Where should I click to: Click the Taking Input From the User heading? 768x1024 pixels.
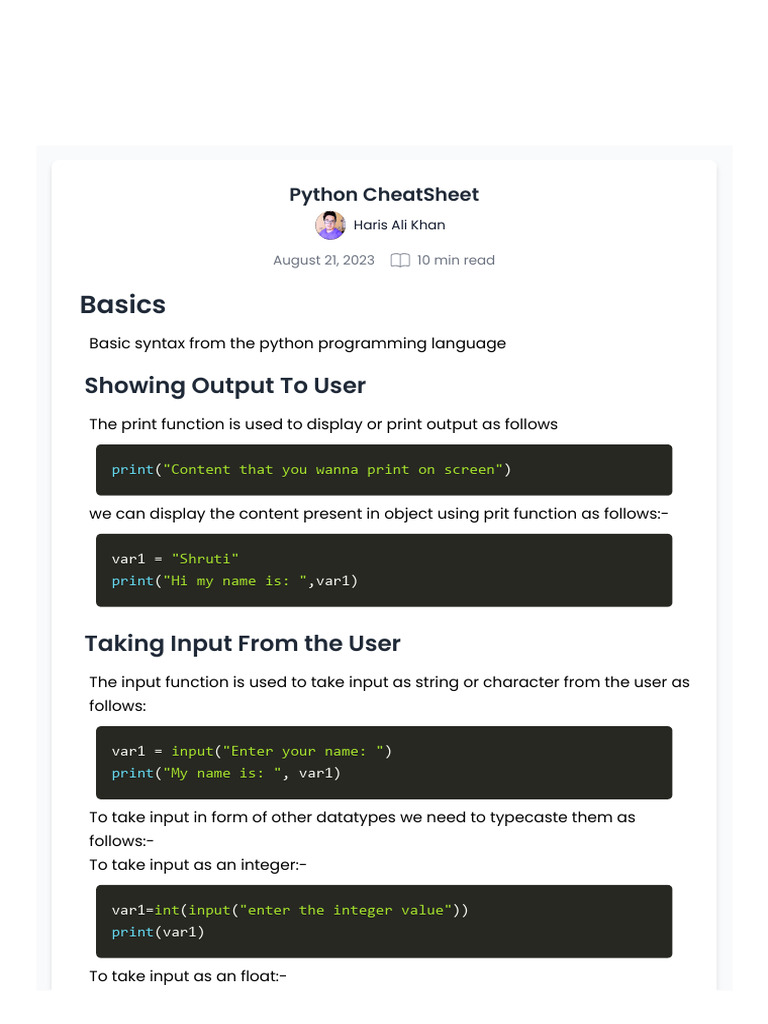point(242,644)
